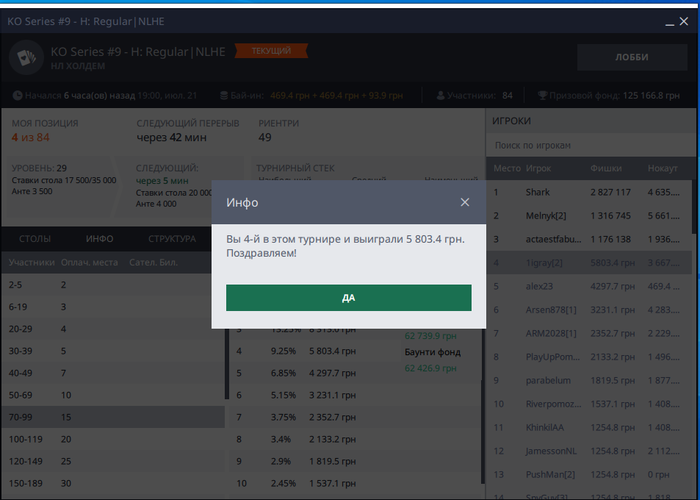
Task: Click the 120-149 participants row
Action: [113, 461]
